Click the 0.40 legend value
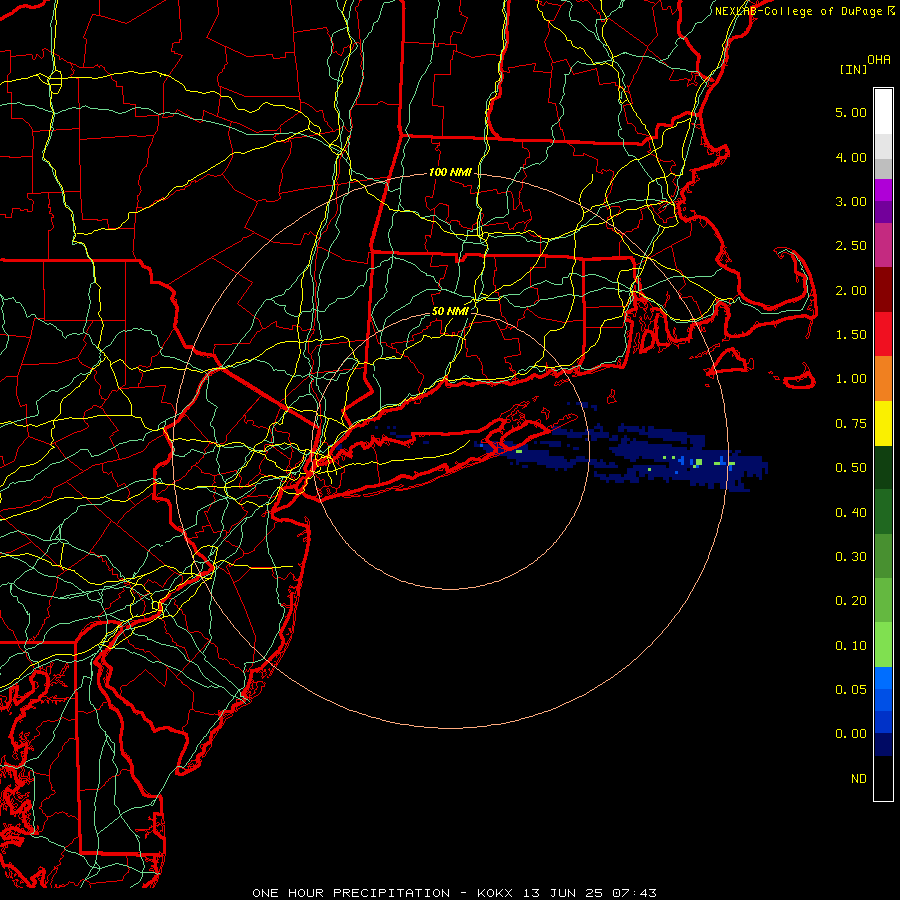 [851, 512]
